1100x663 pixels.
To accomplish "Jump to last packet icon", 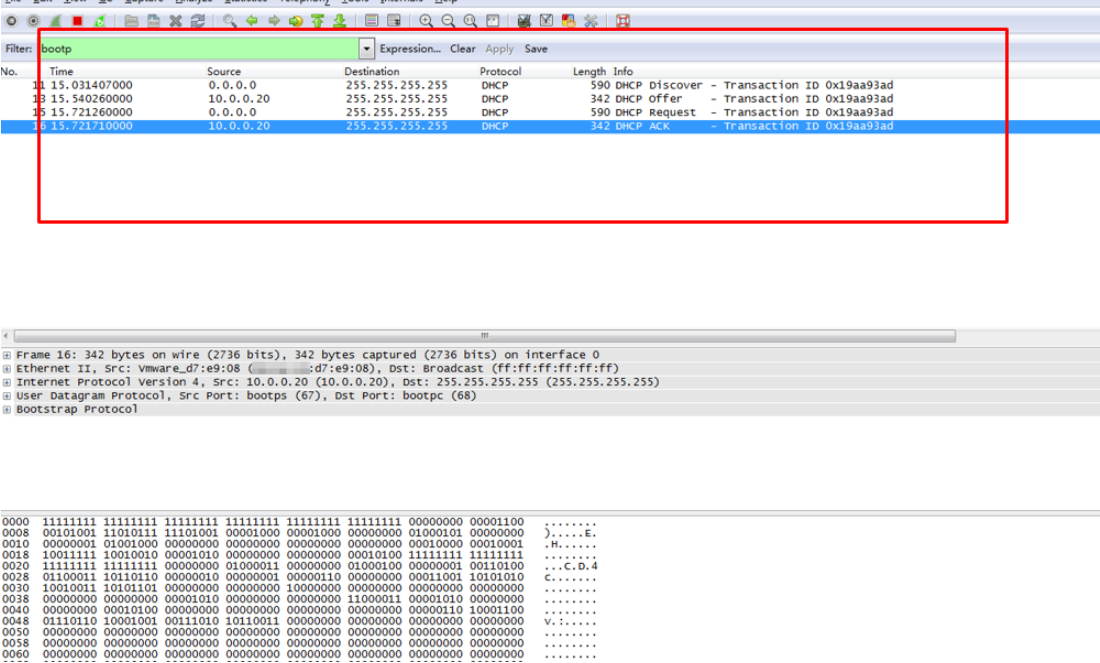I will (x=340, y=21).
